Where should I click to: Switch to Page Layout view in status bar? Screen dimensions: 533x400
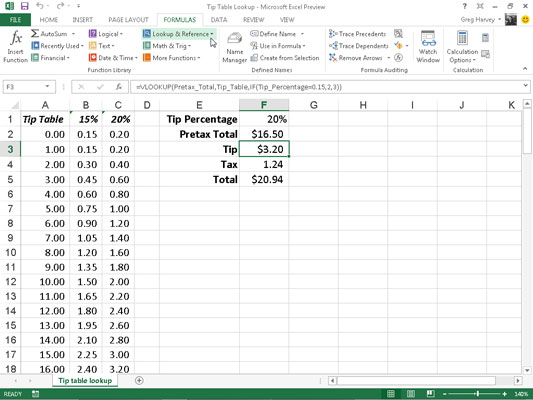point(411,394)
